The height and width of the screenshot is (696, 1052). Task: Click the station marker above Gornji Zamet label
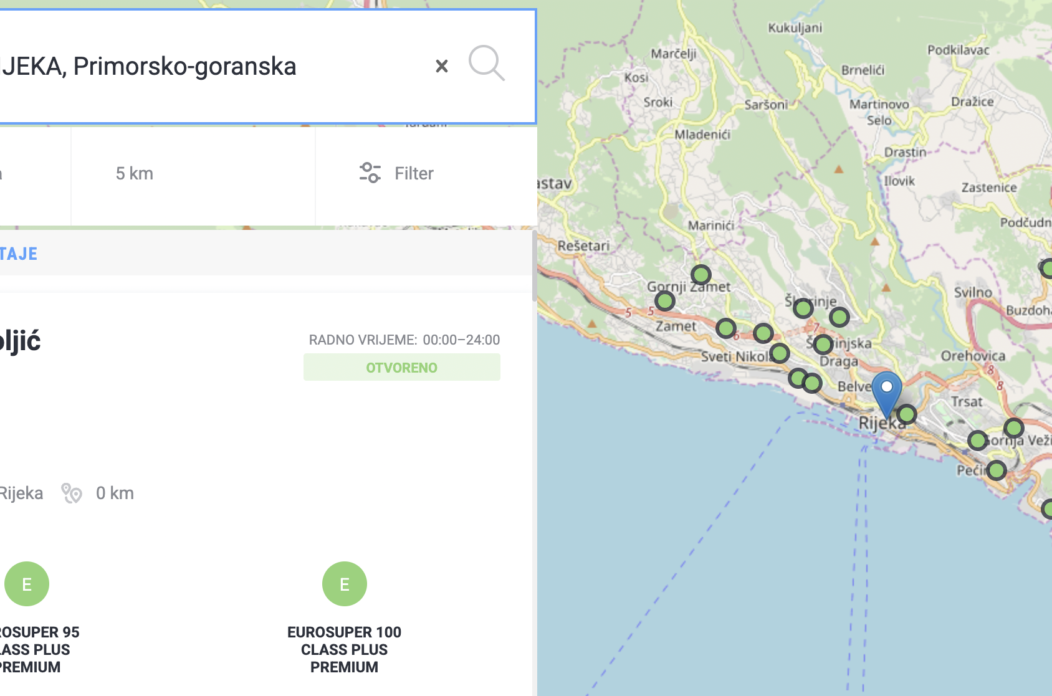tap(701, 274)
